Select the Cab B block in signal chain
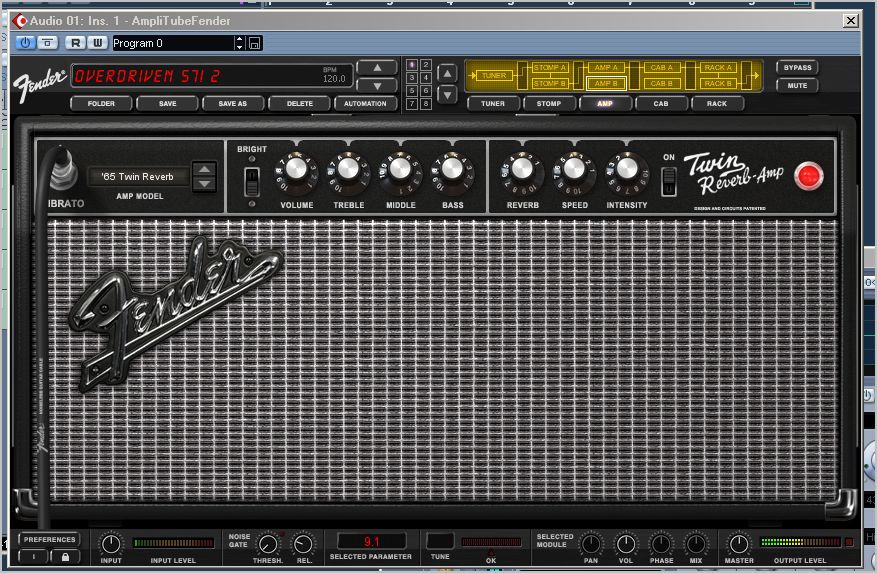 click(x=659, y=84)
